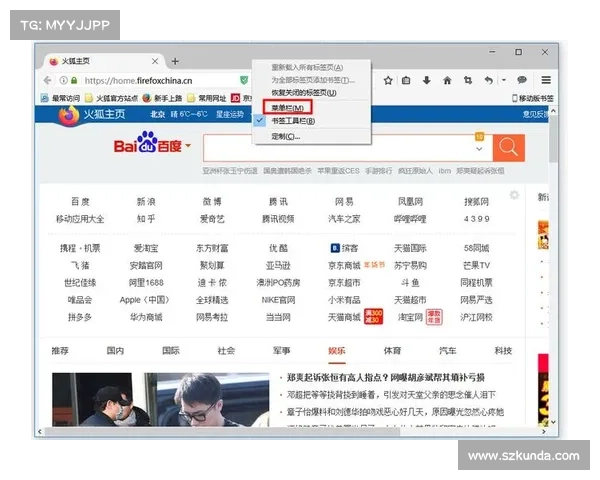This screenshot has width=600, height=480.
Task: Click the Firefox logo on the homepage header
Action: 68,115
